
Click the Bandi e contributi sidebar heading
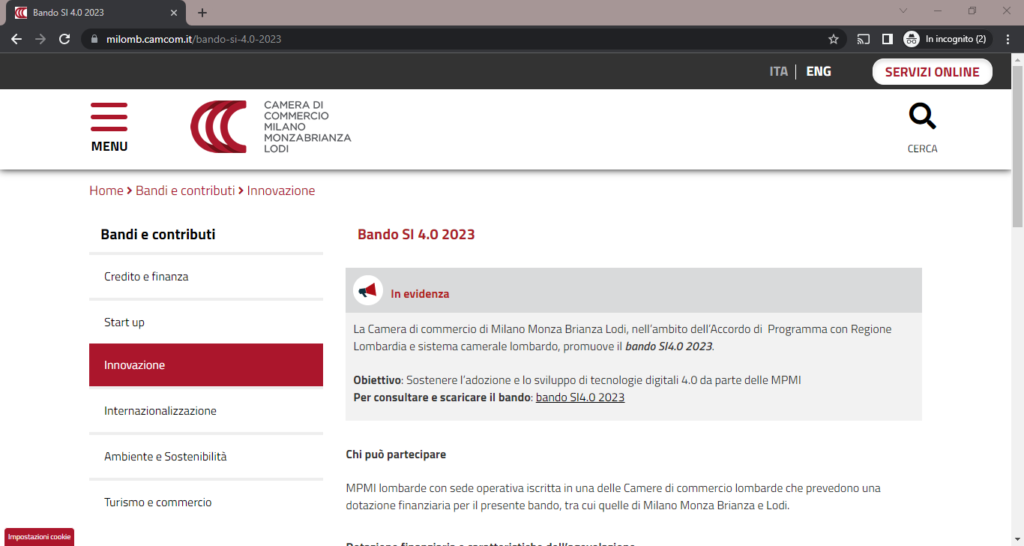[x=158, y=234]
